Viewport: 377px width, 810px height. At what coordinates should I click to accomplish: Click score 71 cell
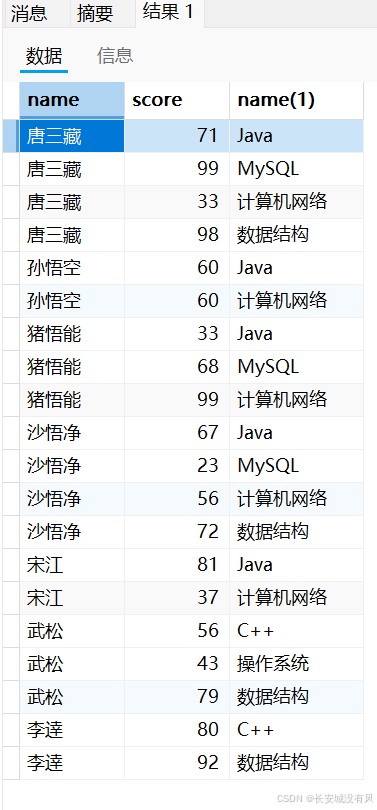tap(177, 136)
